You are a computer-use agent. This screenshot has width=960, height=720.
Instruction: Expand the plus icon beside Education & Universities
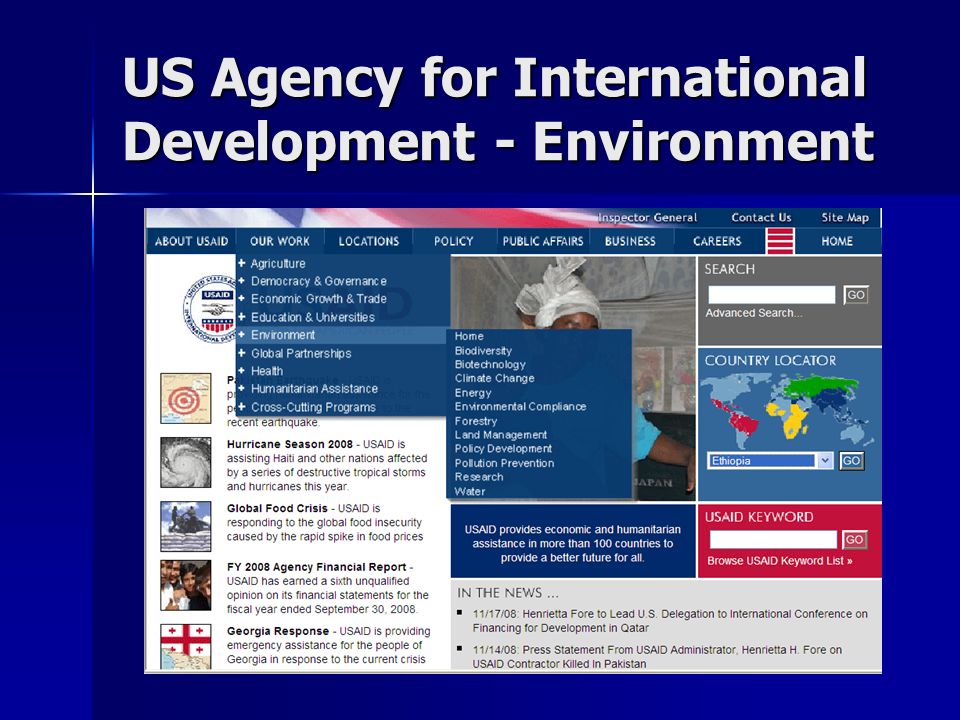[241, 317]
